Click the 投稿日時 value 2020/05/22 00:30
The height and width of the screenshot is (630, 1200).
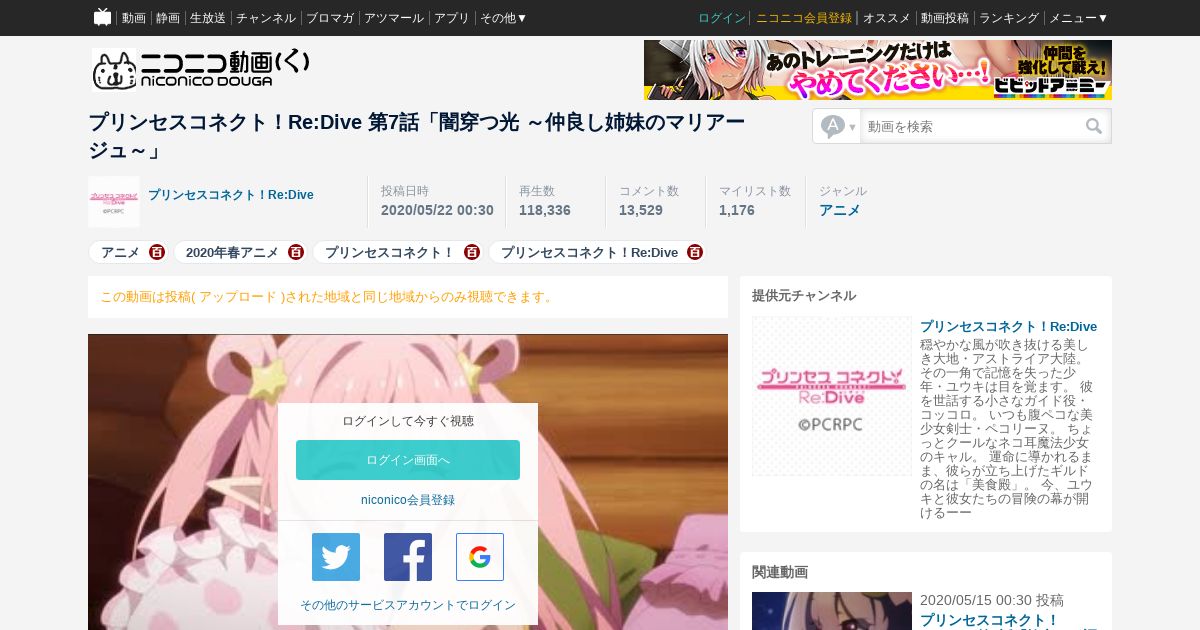pyautogui.click(x=437, y=210)
